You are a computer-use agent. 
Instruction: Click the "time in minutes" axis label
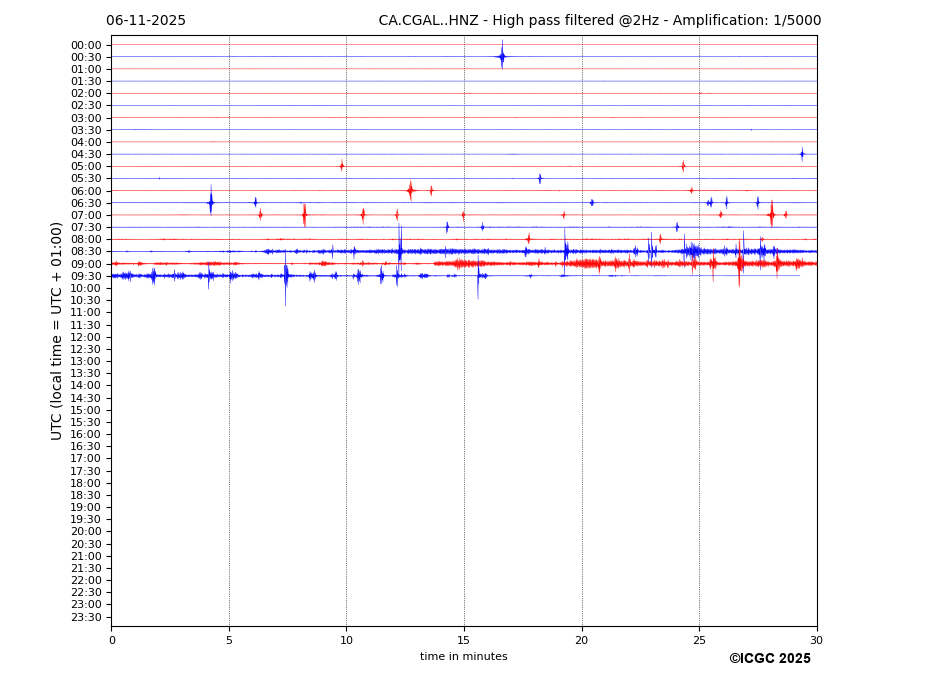pyautogui.click(x=463, y=657)
